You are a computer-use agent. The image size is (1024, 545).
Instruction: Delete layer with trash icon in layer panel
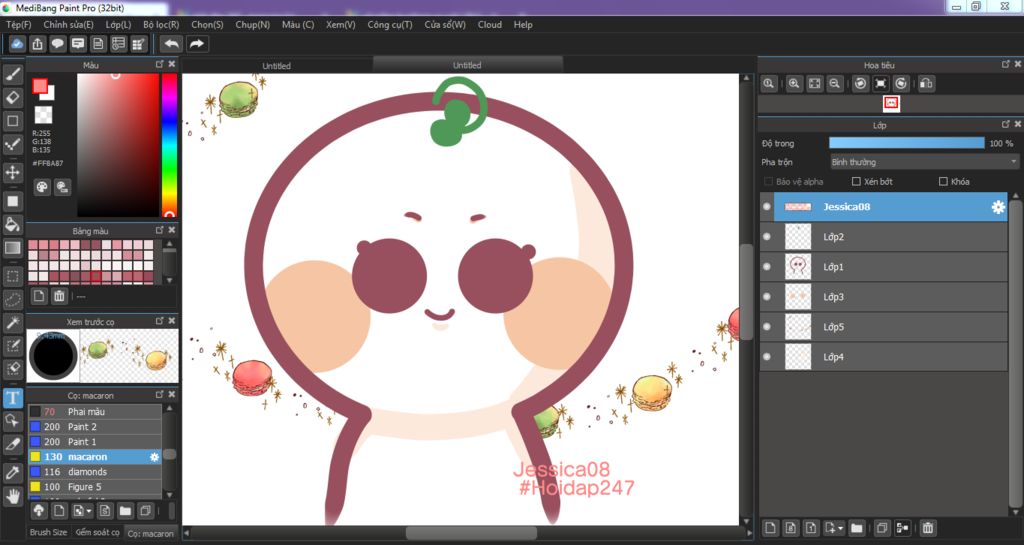[x=928, y=527]
